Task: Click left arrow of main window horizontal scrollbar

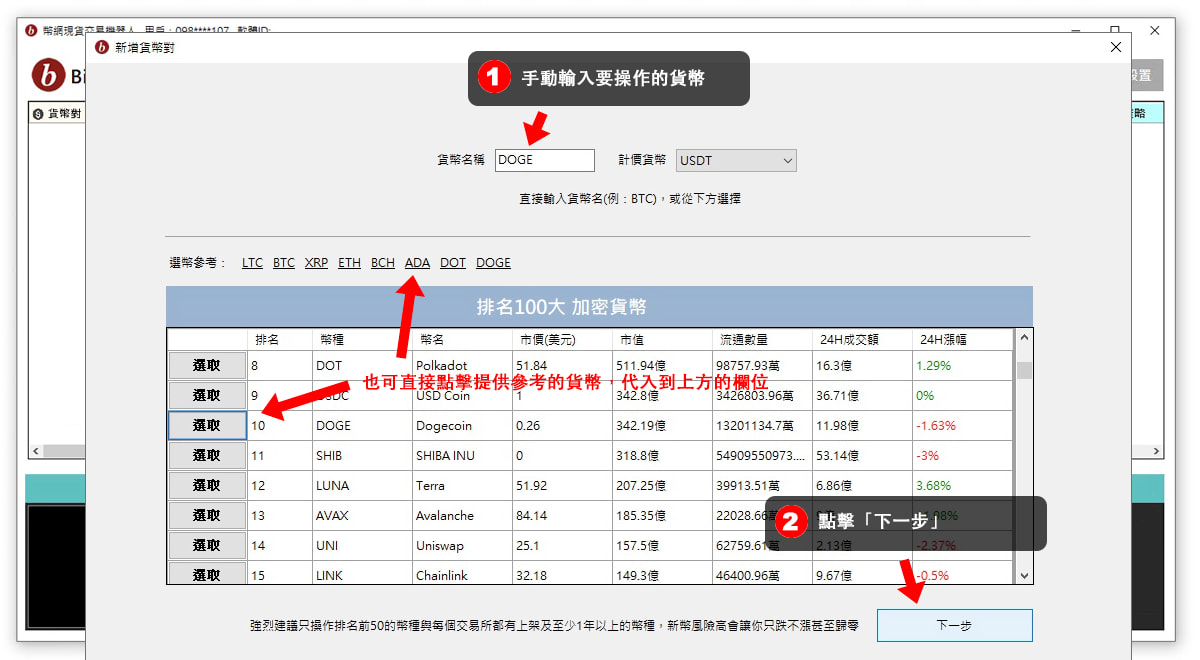Action: pos(34,451)
